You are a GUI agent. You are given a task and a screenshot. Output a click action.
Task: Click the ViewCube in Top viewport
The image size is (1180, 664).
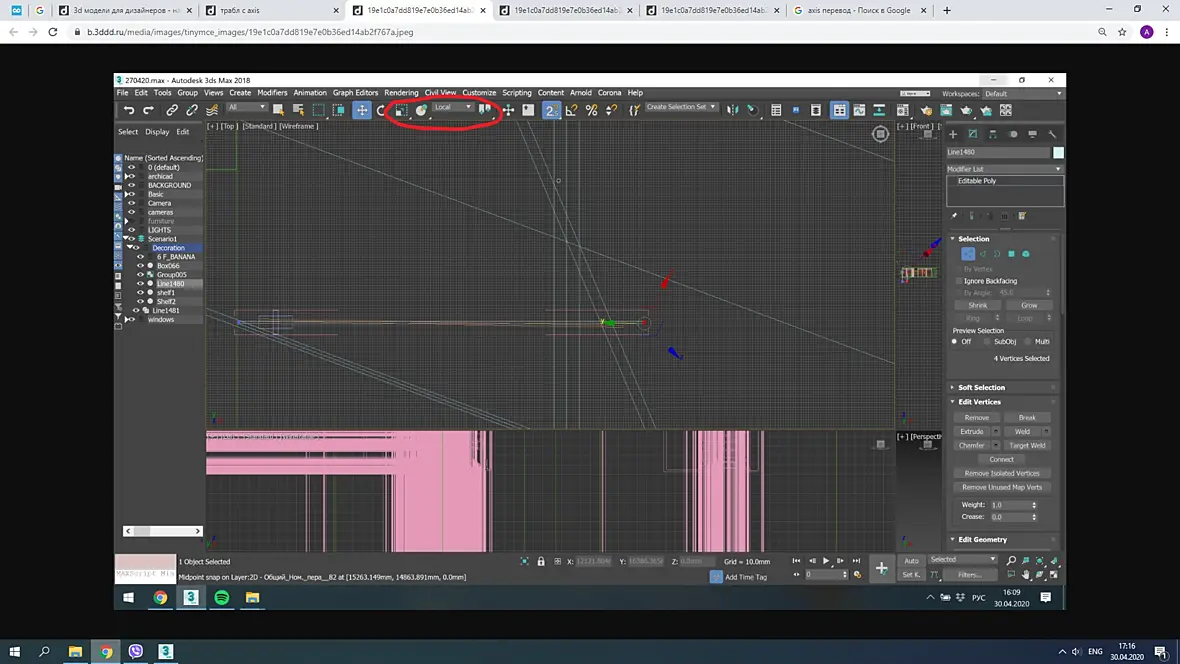pos(880,135)
